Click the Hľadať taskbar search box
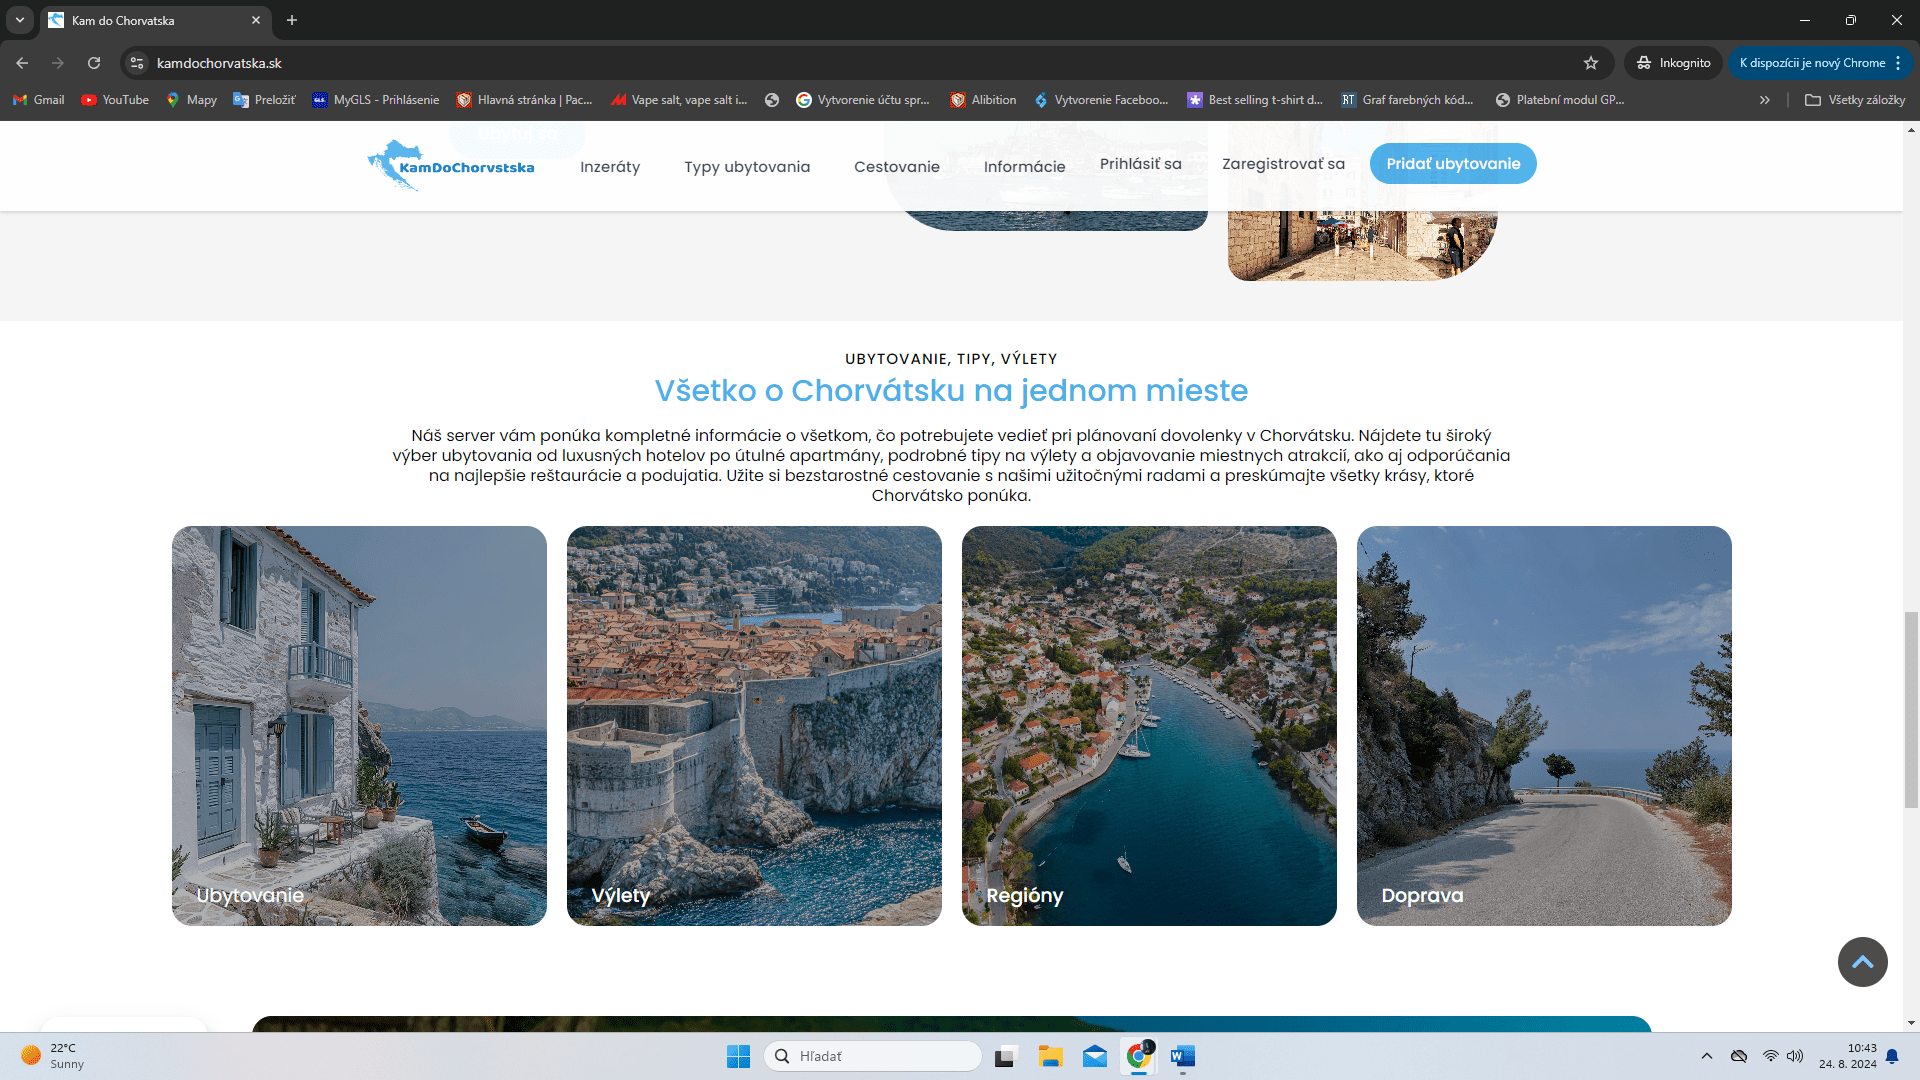 coord(873,1056)
